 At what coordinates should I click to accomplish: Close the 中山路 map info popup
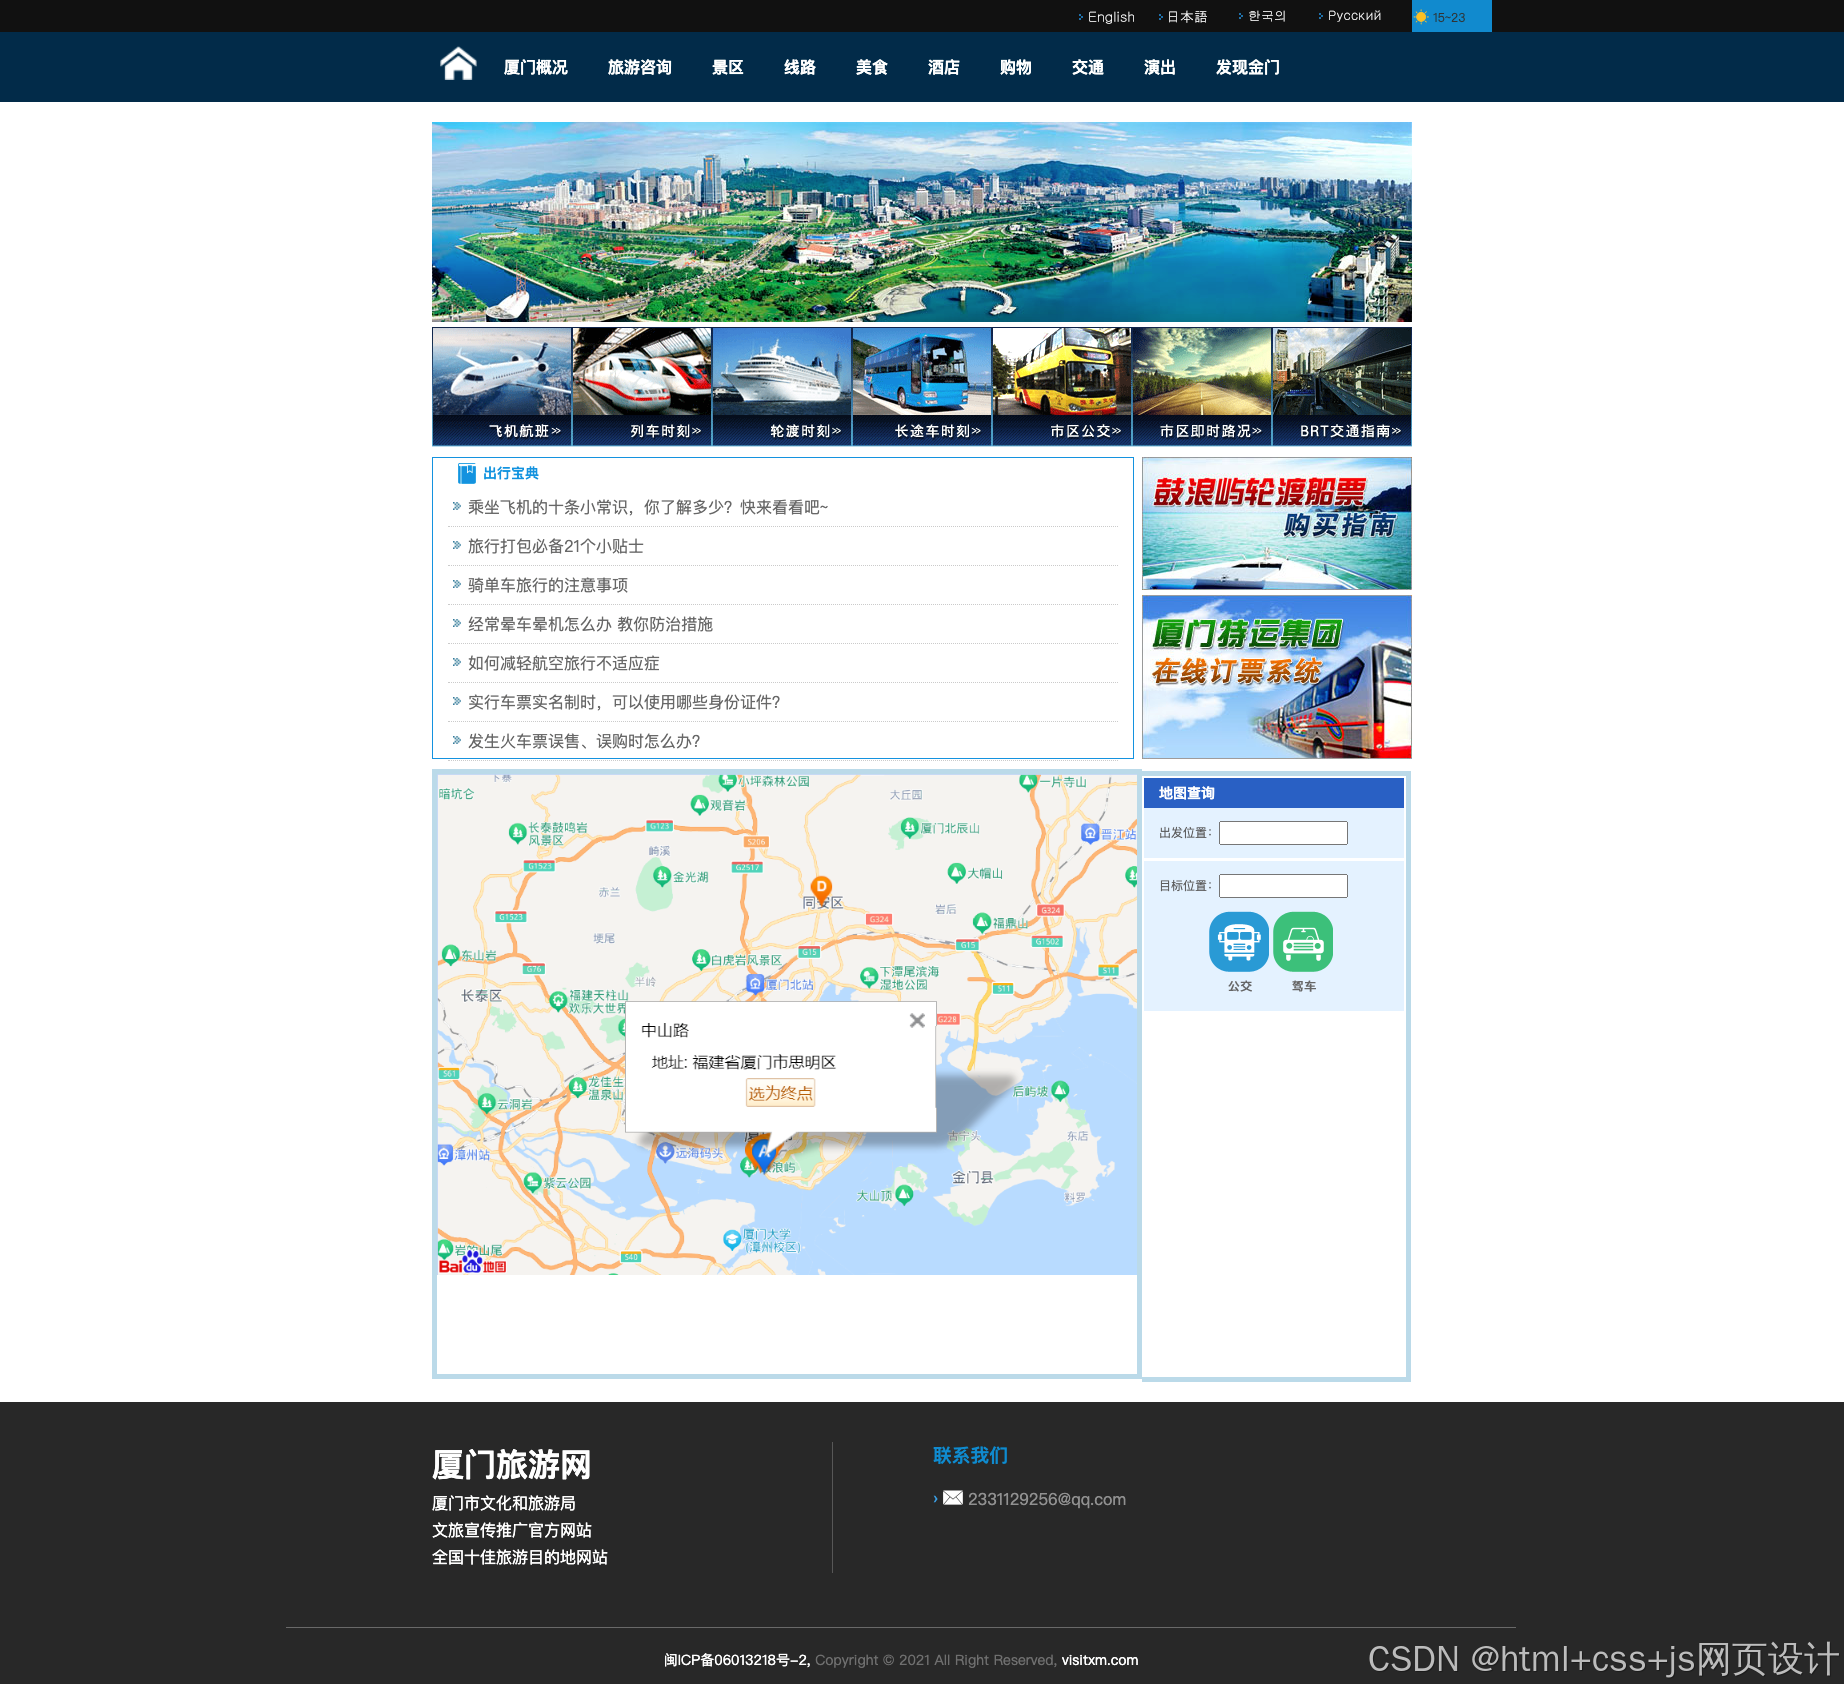click(917, 1021)
